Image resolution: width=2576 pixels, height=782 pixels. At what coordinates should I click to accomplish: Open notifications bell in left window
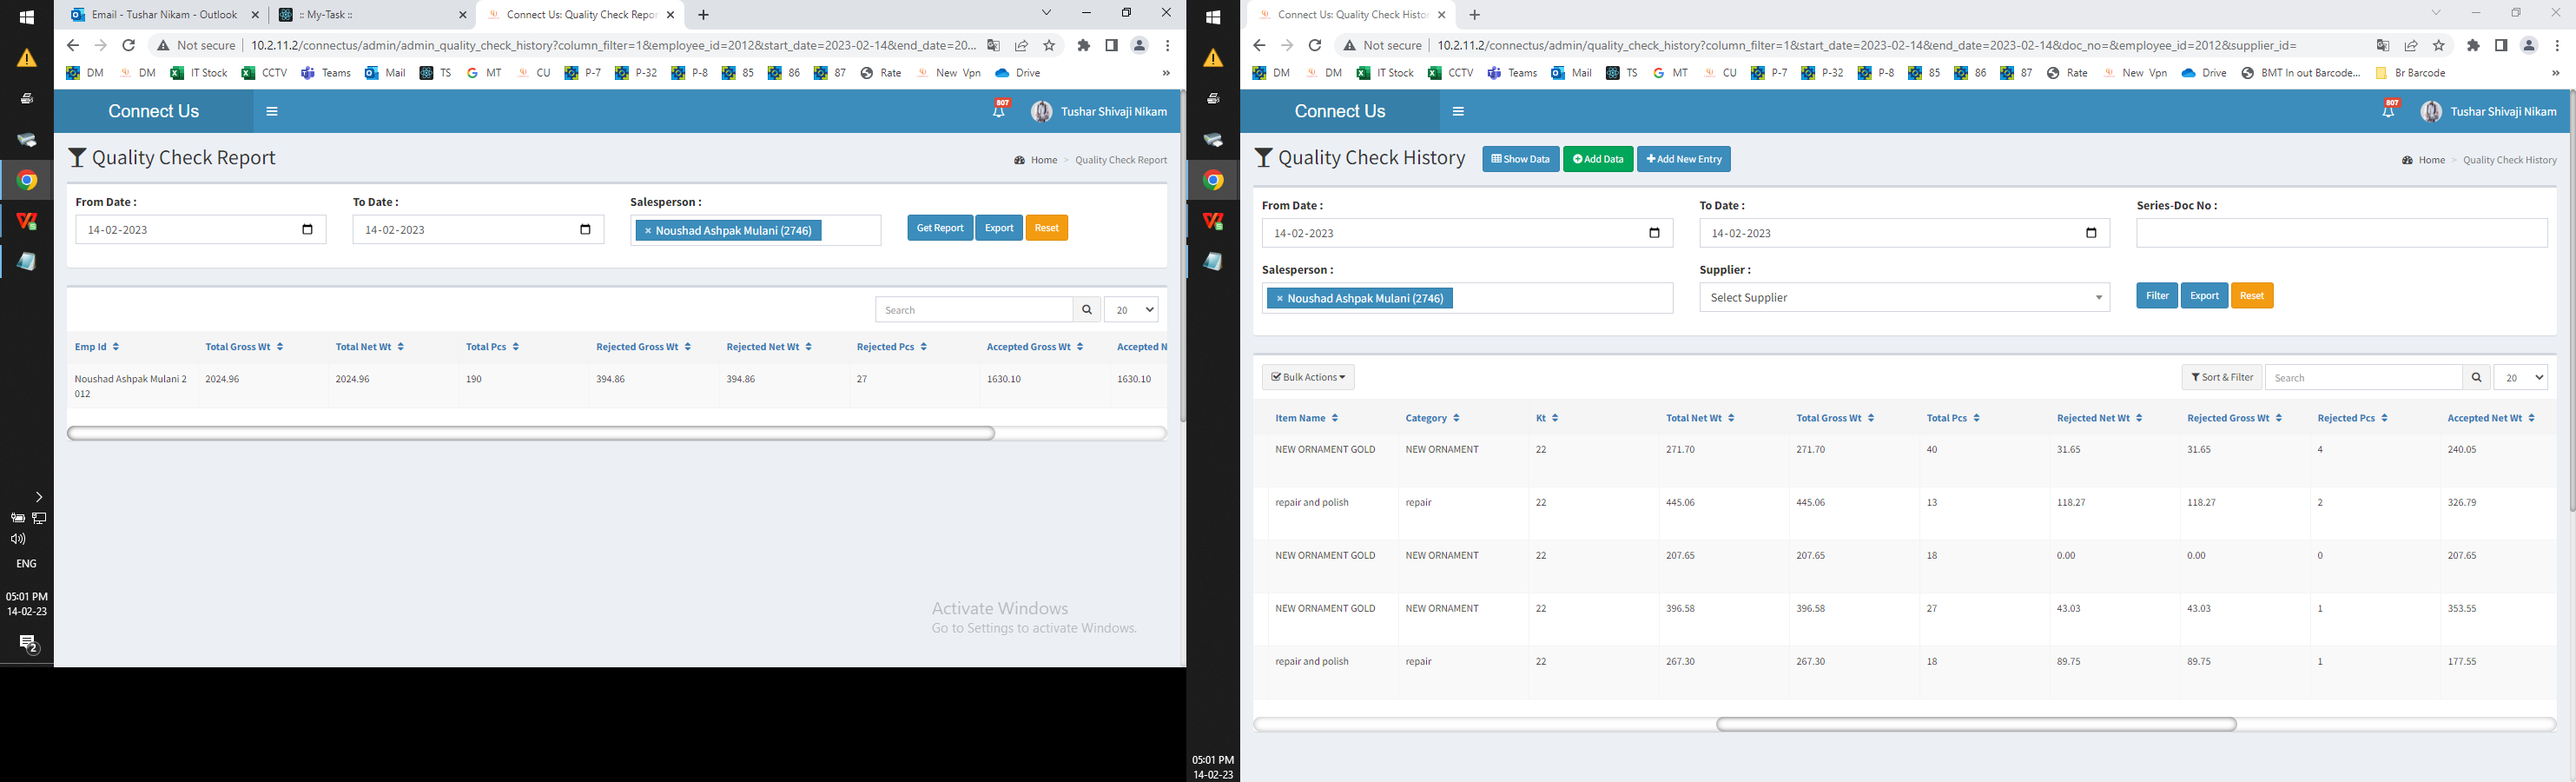tap(999, 111)
